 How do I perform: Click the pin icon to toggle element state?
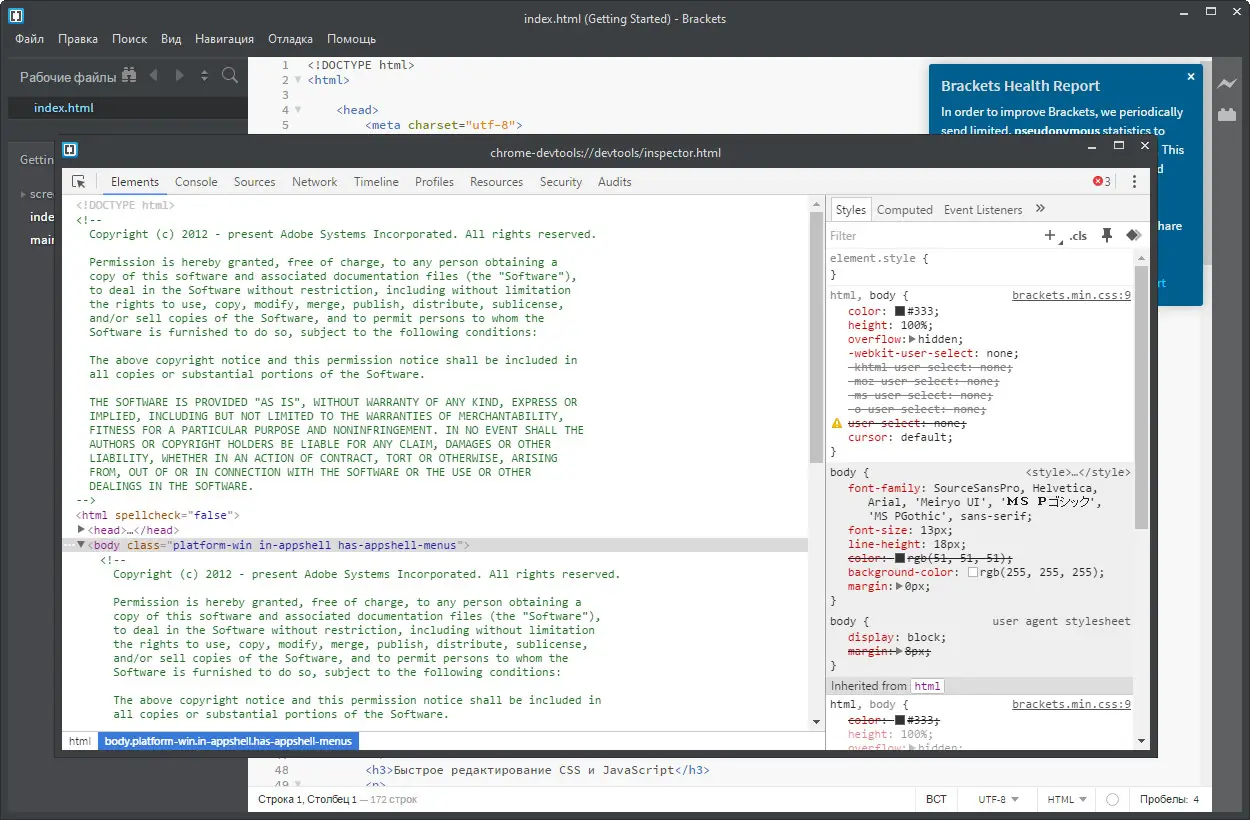pos(1106,236)
